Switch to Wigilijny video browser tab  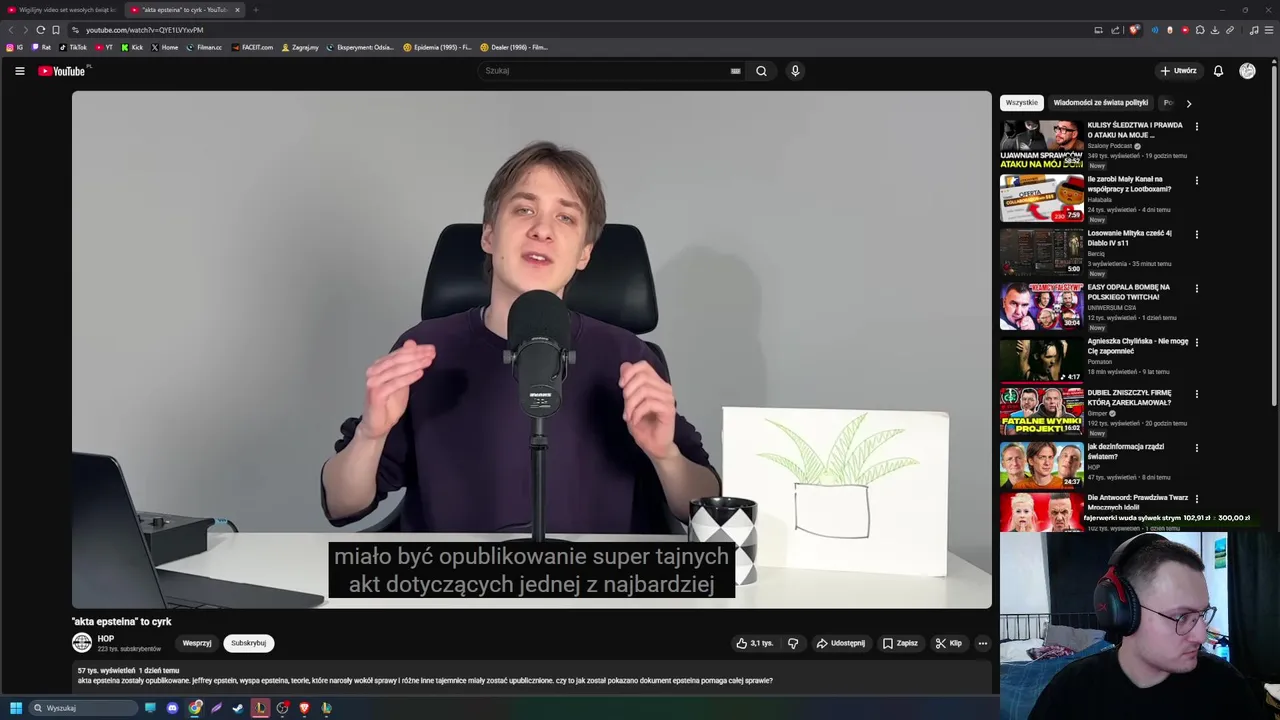click(62, 10)
